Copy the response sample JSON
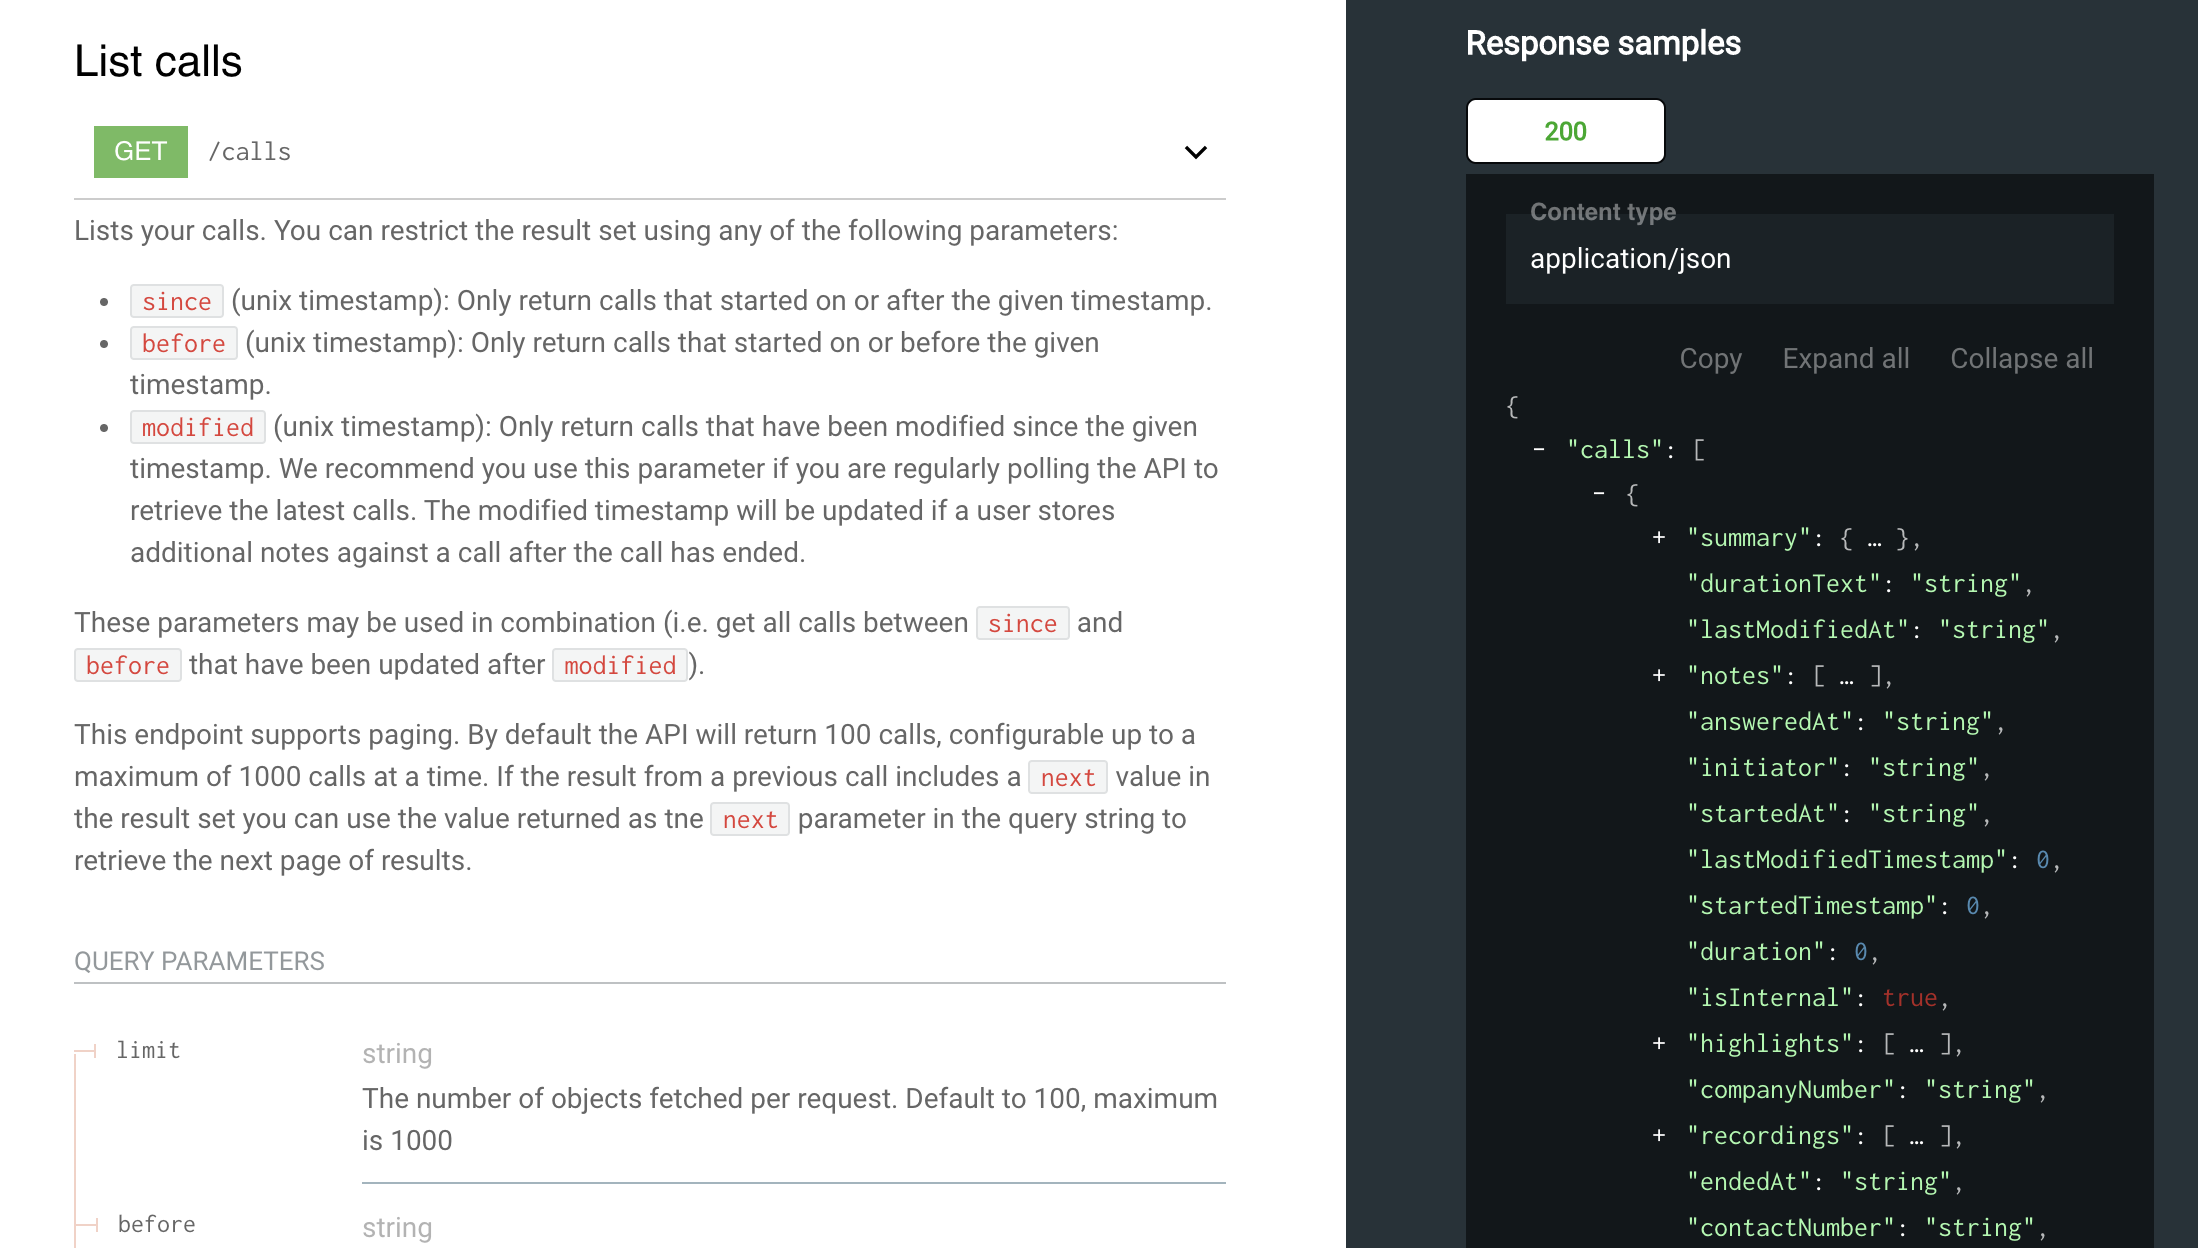Image resolution: width=2198 pixels, height=1248 pixels. click(x=1710, y=359)
